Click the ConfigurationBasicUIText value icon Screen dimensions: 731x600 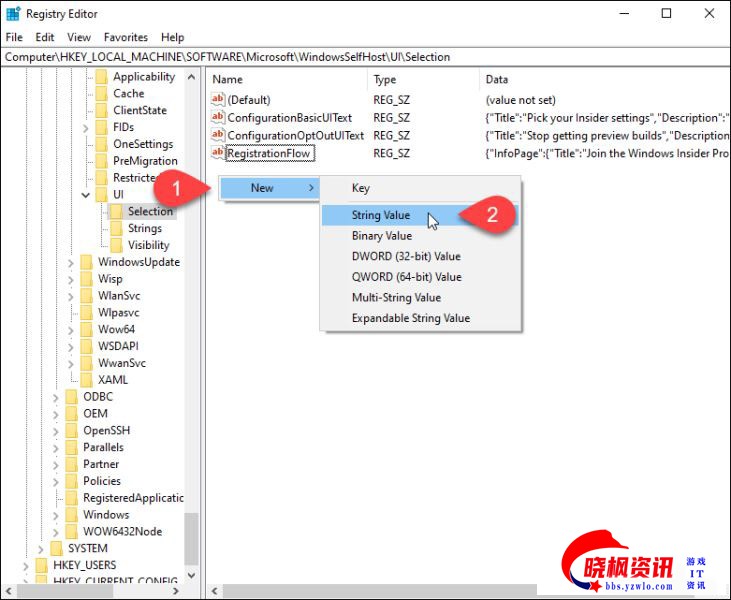pos(219,118)
